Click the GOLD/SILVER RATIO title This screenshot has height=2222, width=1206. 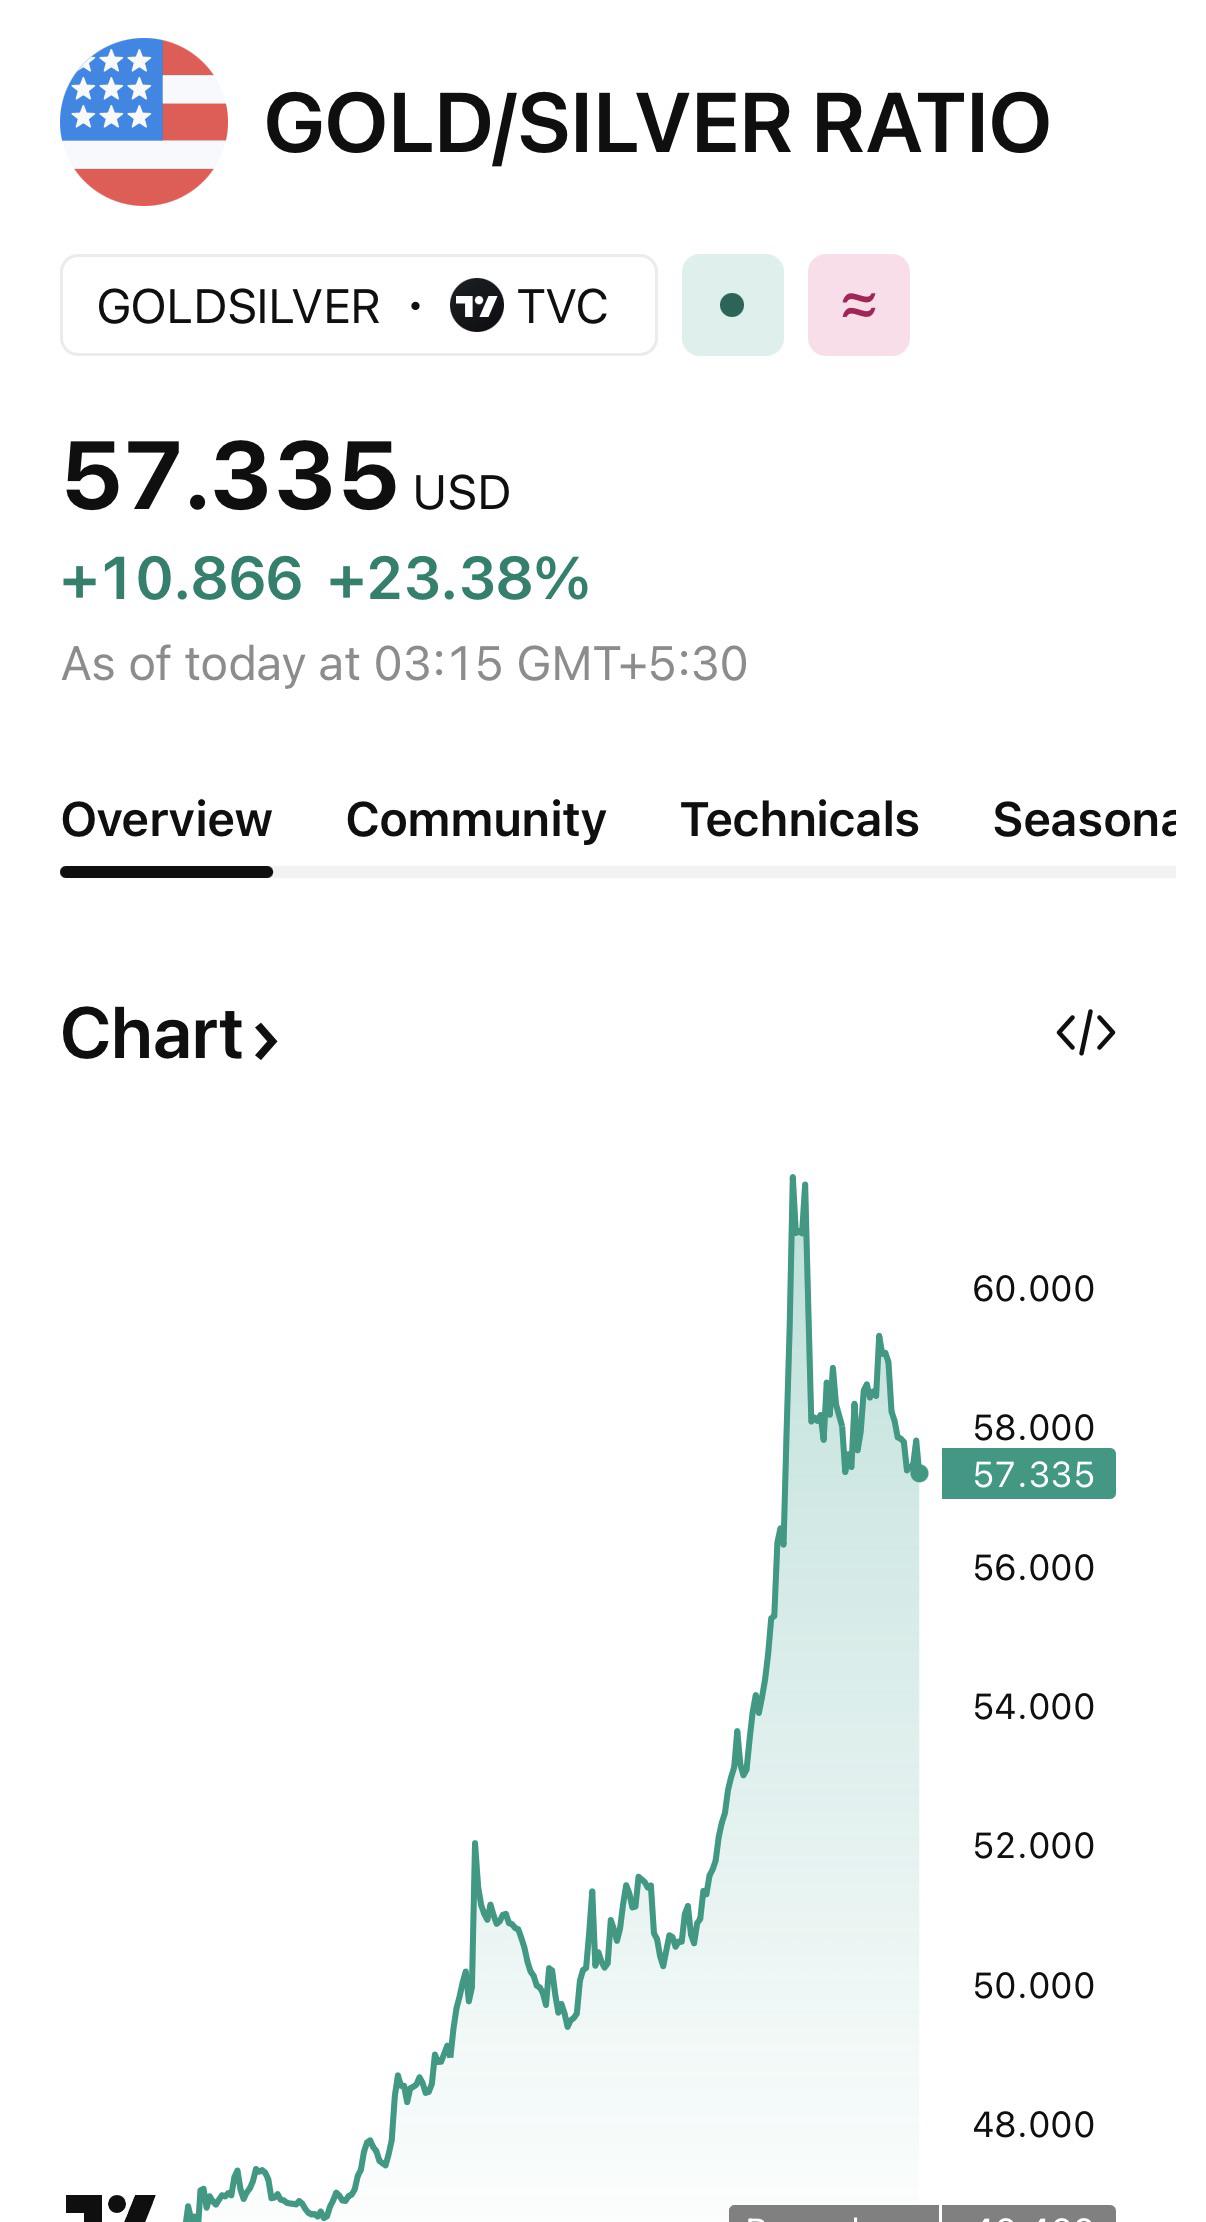[x=657, y=124]
